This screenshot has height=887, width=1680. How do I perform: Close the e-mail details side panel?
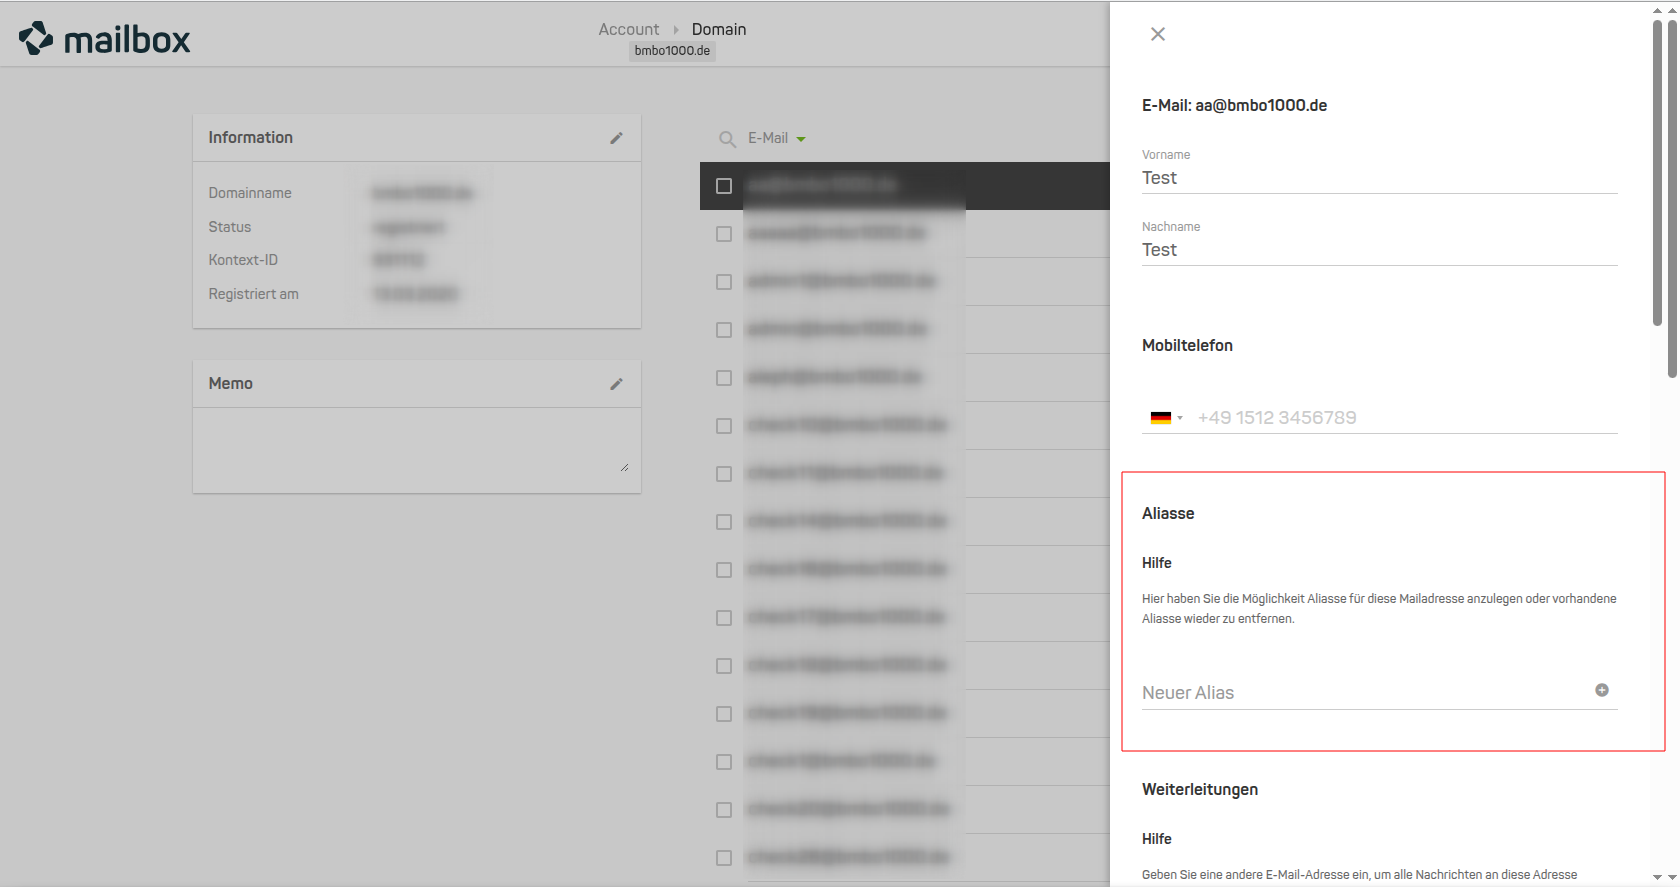click(x=1158, y=34)
